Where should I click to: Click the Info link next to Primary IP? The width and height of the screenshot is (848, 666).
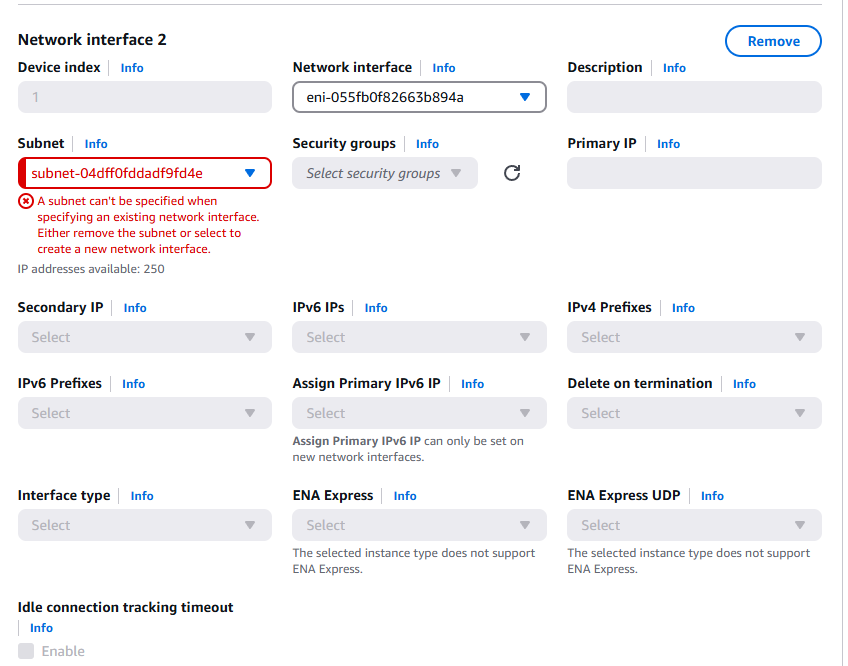pyautogui.click(x=668, y=143)
